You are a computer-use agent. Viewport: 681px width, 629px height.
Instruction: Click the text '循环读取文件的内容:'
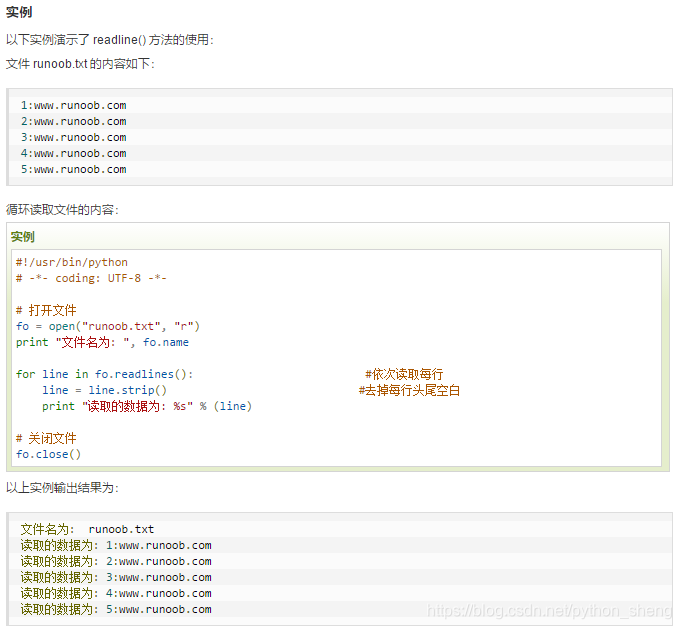point(62,210)
